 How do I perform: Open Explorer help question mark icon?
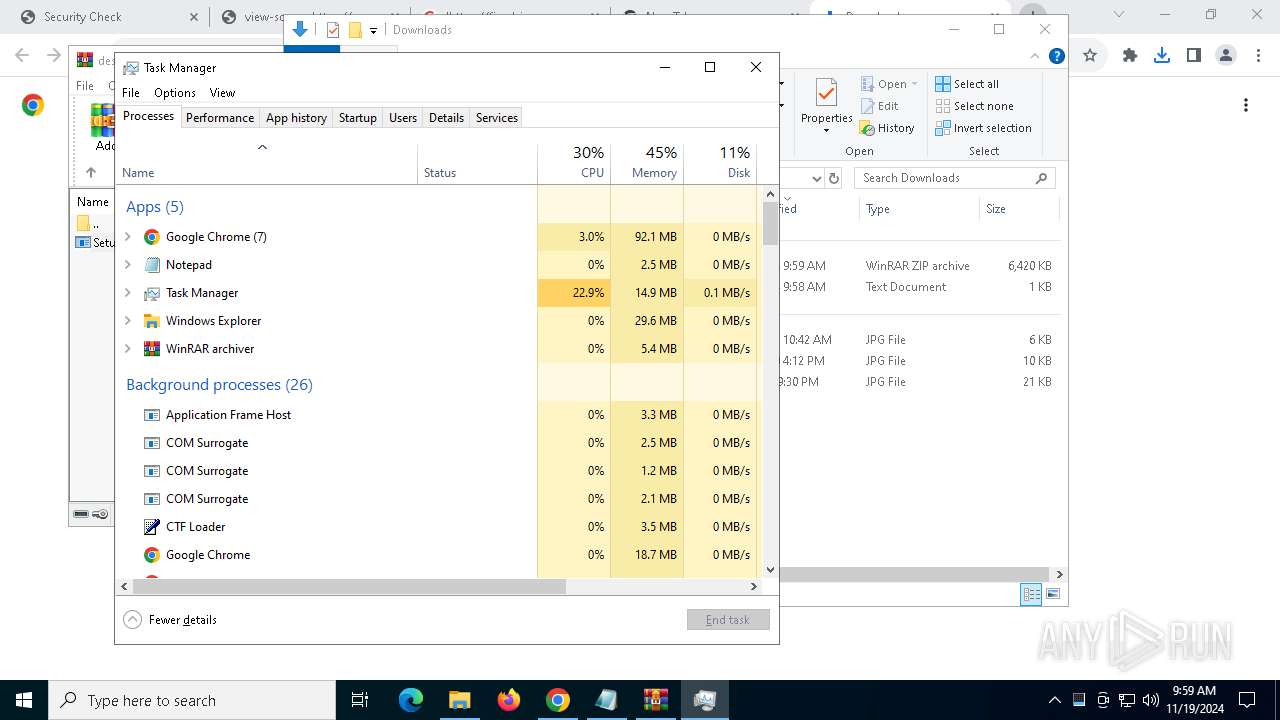pos(1056,56)
